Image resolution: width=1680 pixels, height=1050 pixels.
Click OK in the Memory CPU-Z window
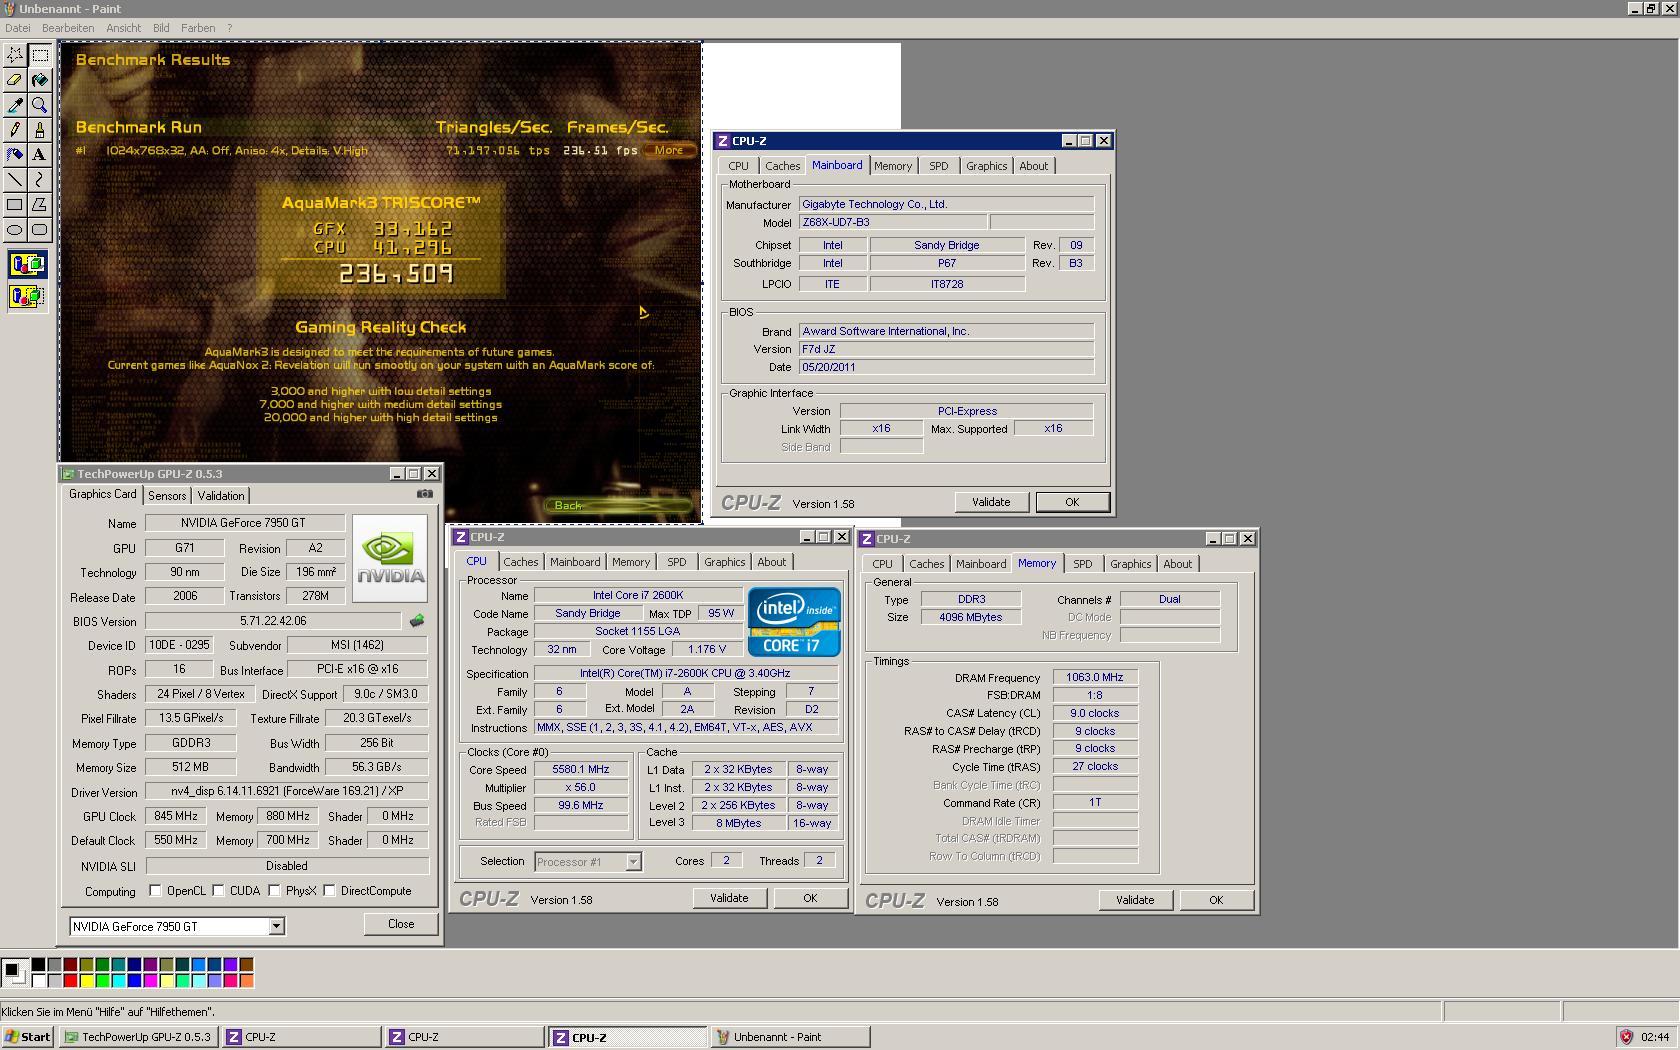[1216, 900]
